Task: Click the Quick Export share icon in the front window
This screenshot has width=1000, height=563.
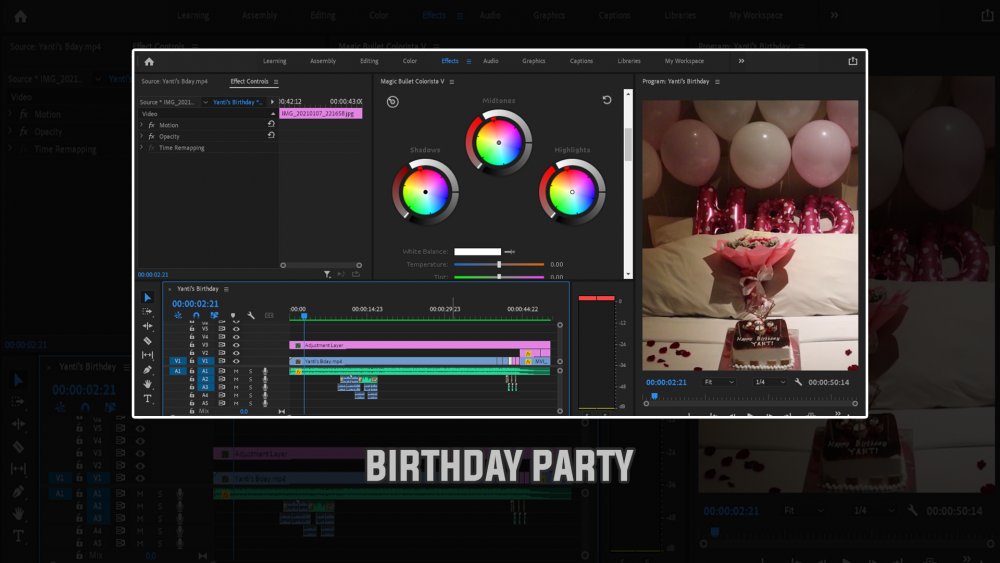Action: (x=853, y=61)
